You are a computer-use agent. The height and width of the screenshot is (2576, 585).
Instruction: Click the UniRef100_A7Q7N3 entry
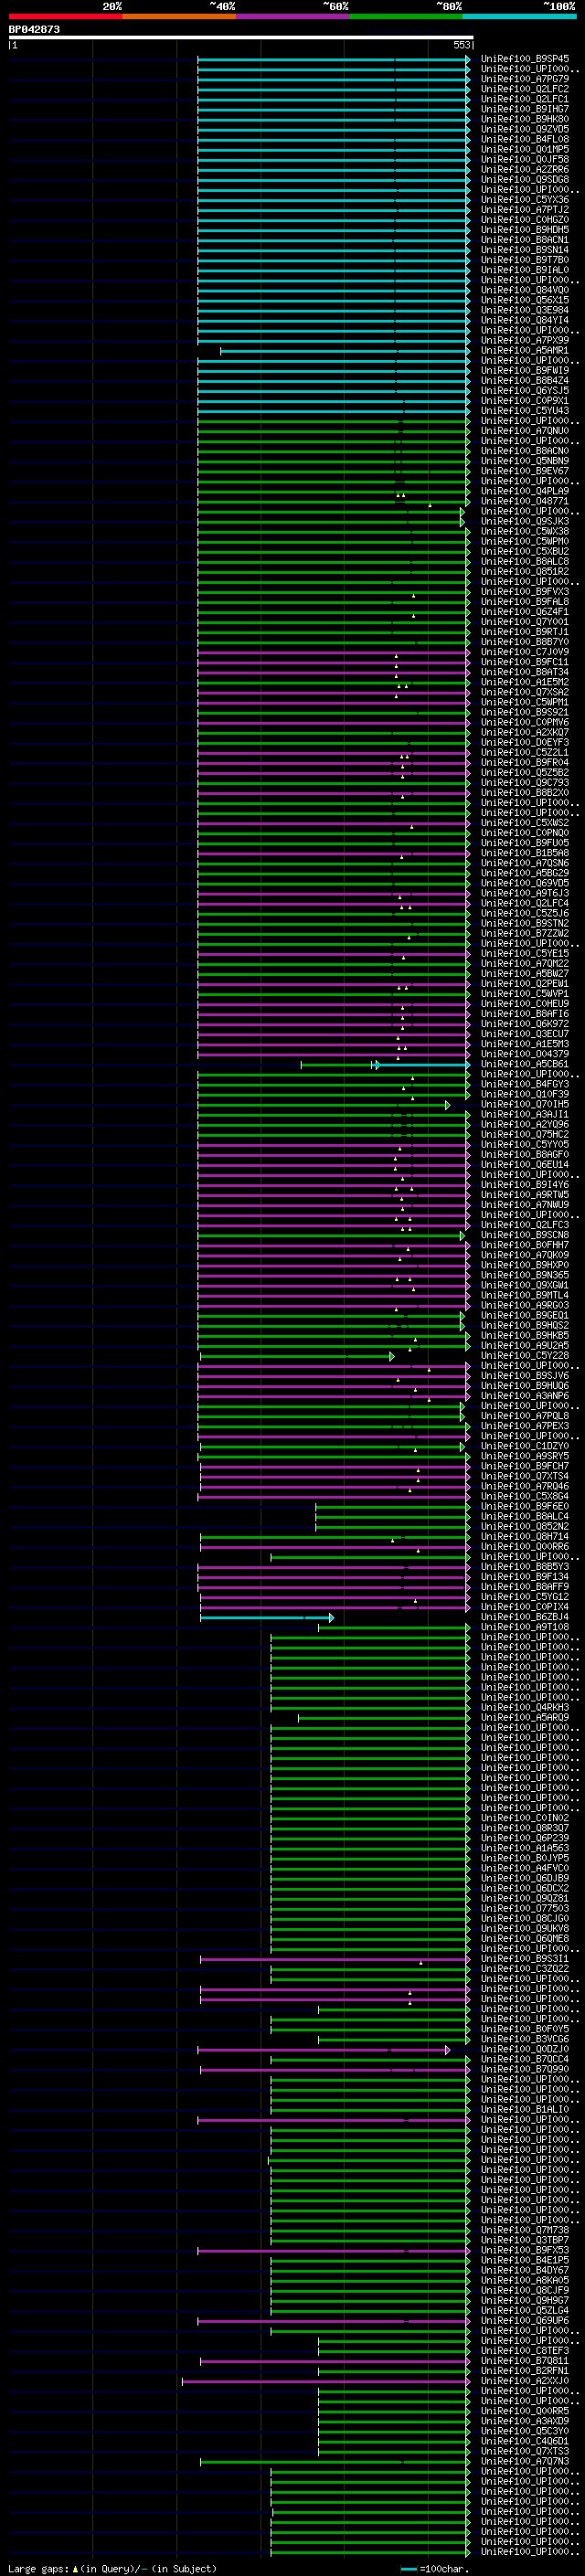point(524,2463)
